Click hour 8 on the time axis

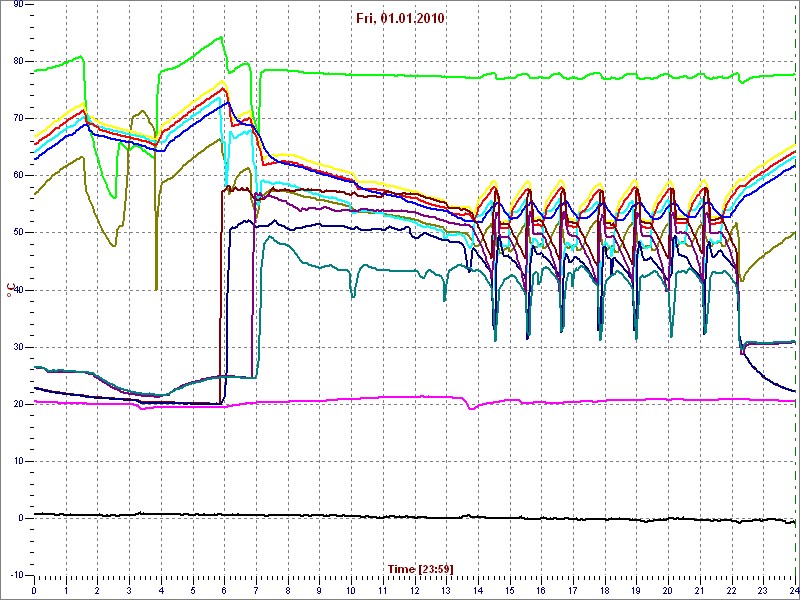pos(288,591)
